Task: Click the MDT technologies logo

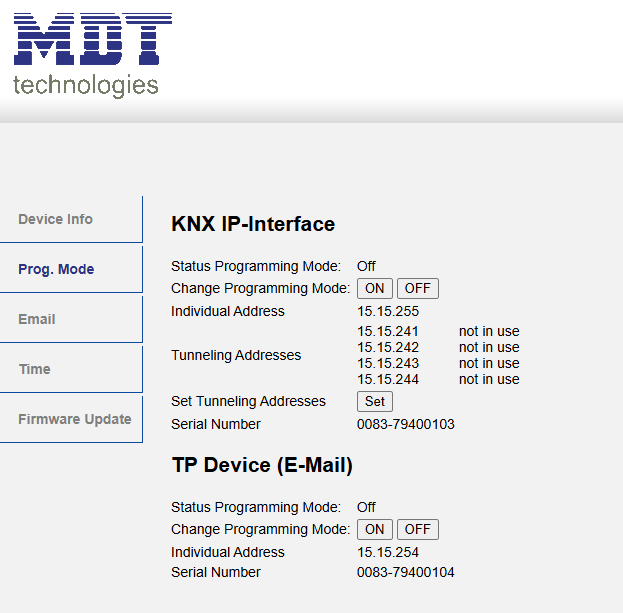Action: (92, 55)
